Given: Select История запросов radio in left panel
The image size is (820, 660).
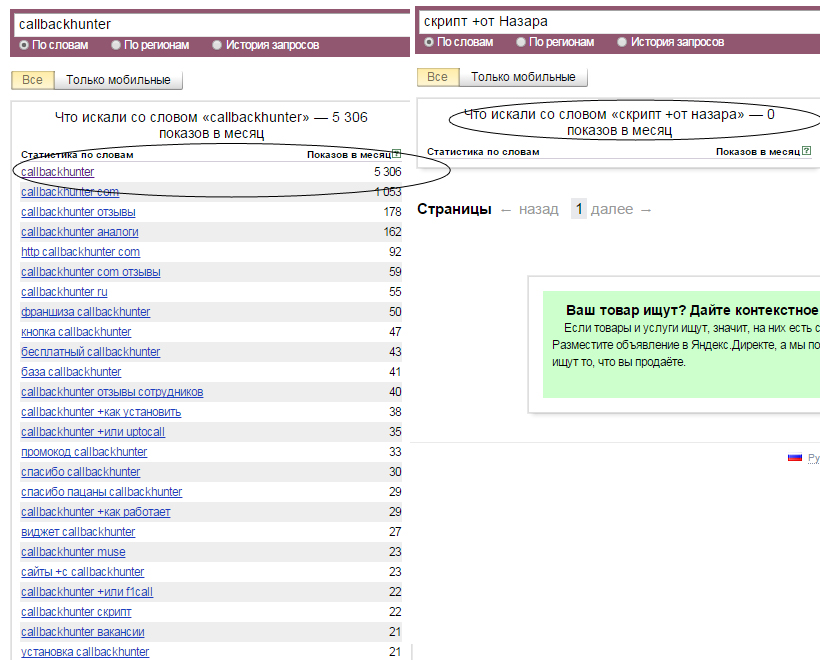Looking at the screenshot, I should point(217,45).
